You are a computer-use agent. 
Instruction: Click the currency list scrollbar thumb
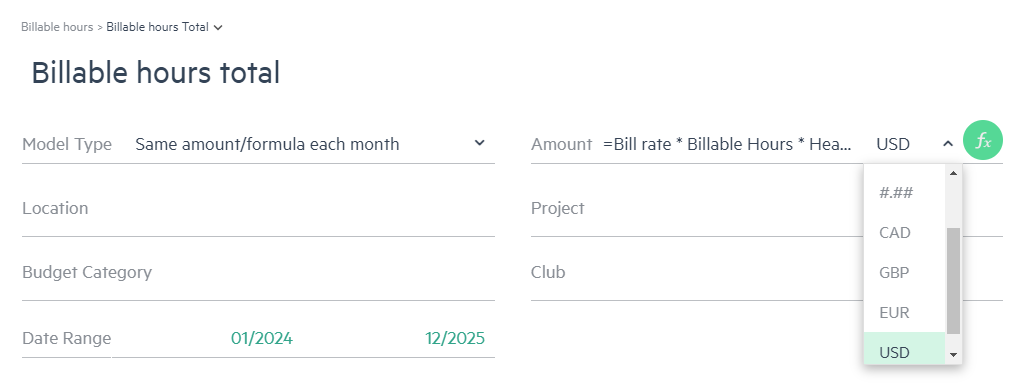coord(953,281)
